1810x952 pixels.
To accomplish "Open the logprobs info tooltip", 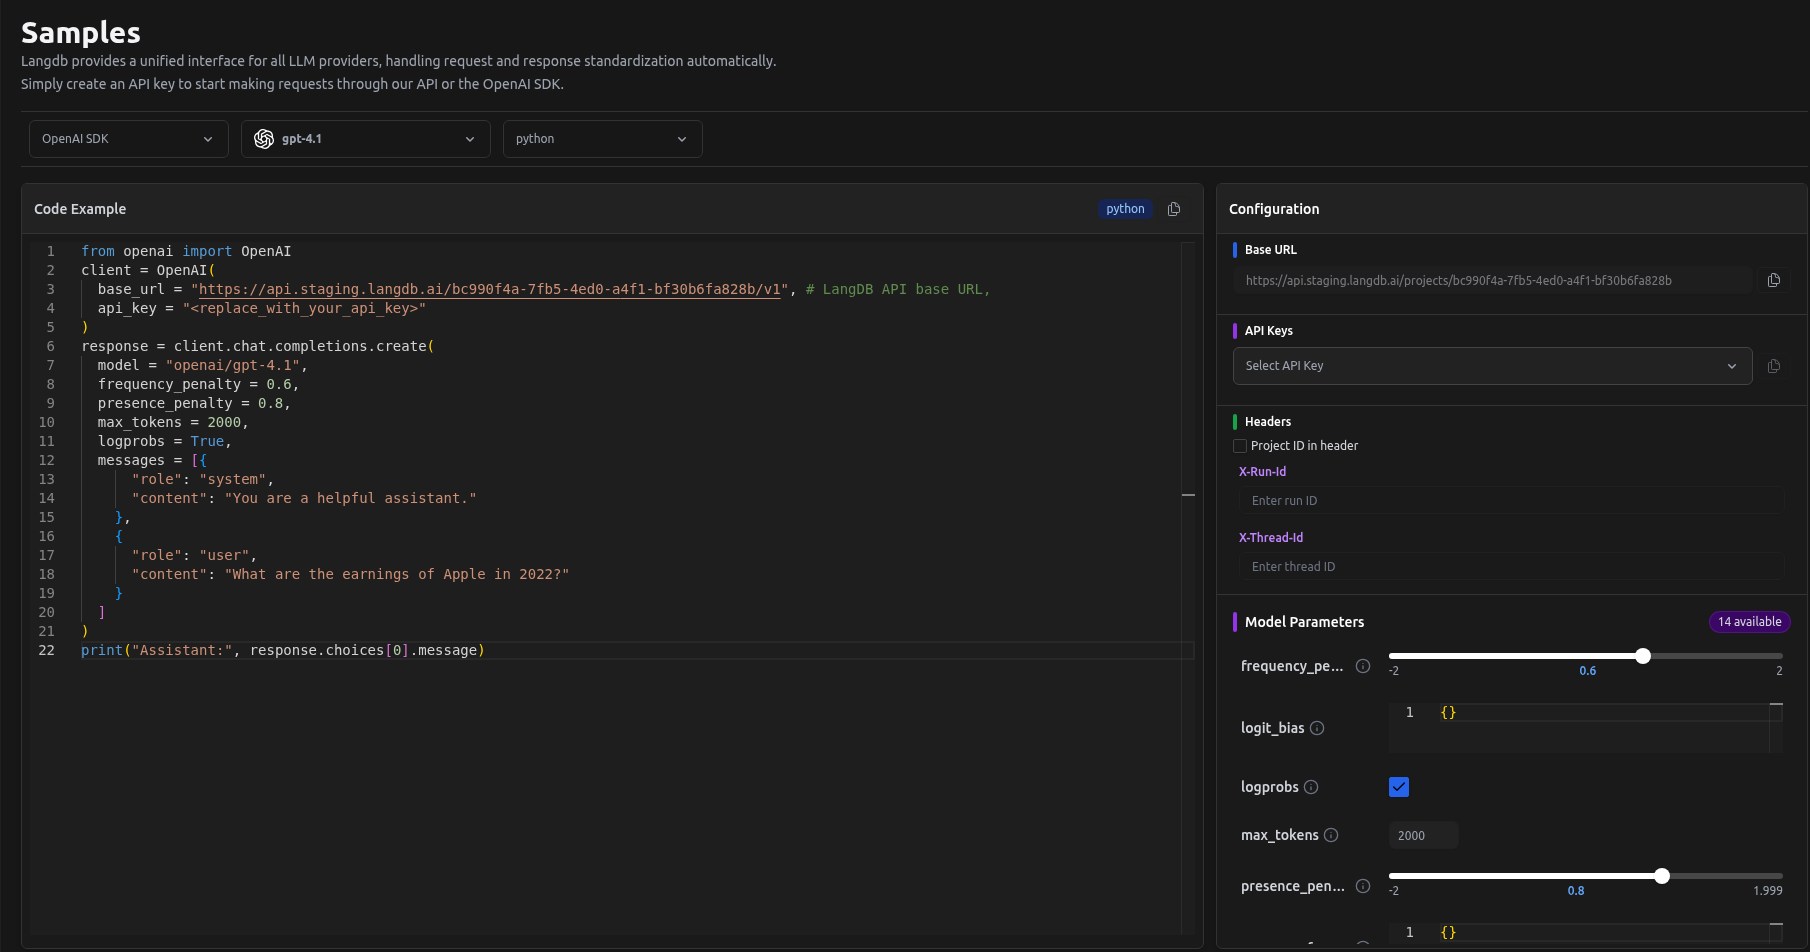I will 1311,787.
